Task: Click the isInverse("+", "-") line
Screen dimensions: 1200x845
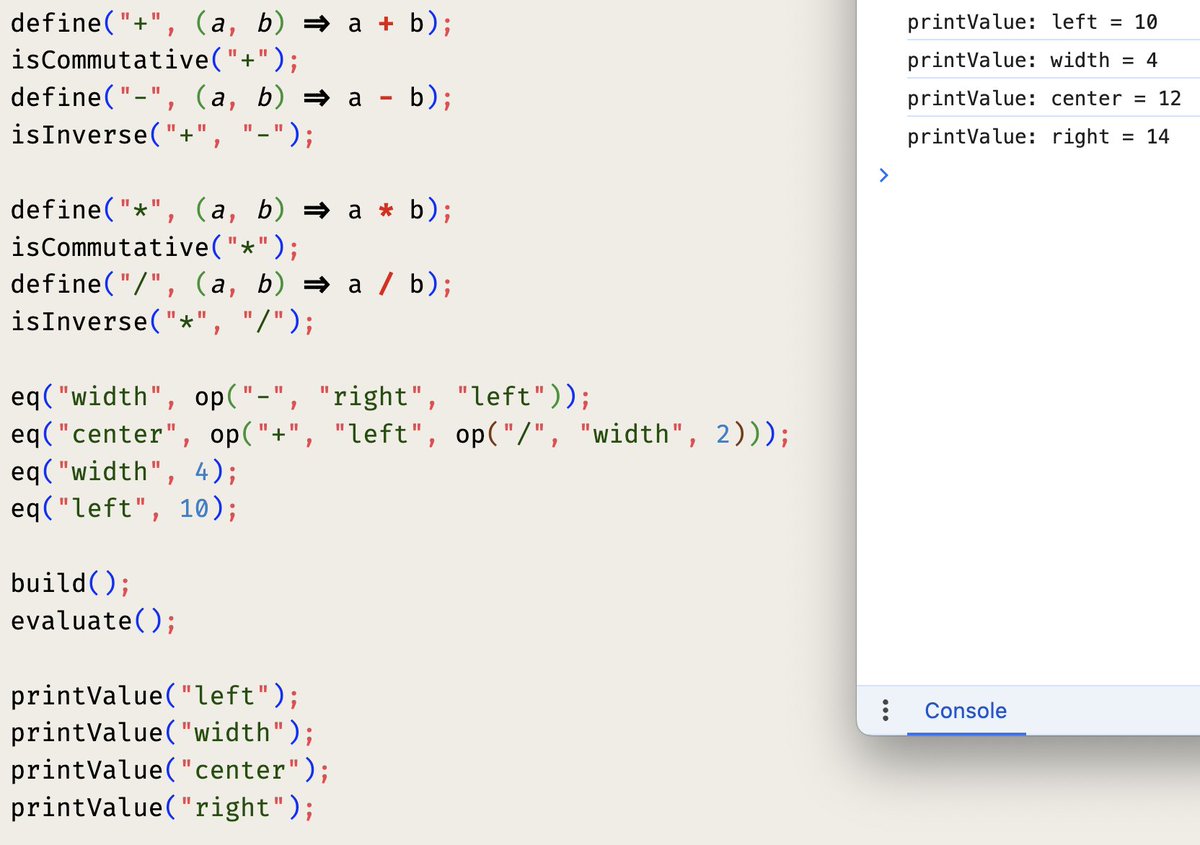Action: point(163,135)
